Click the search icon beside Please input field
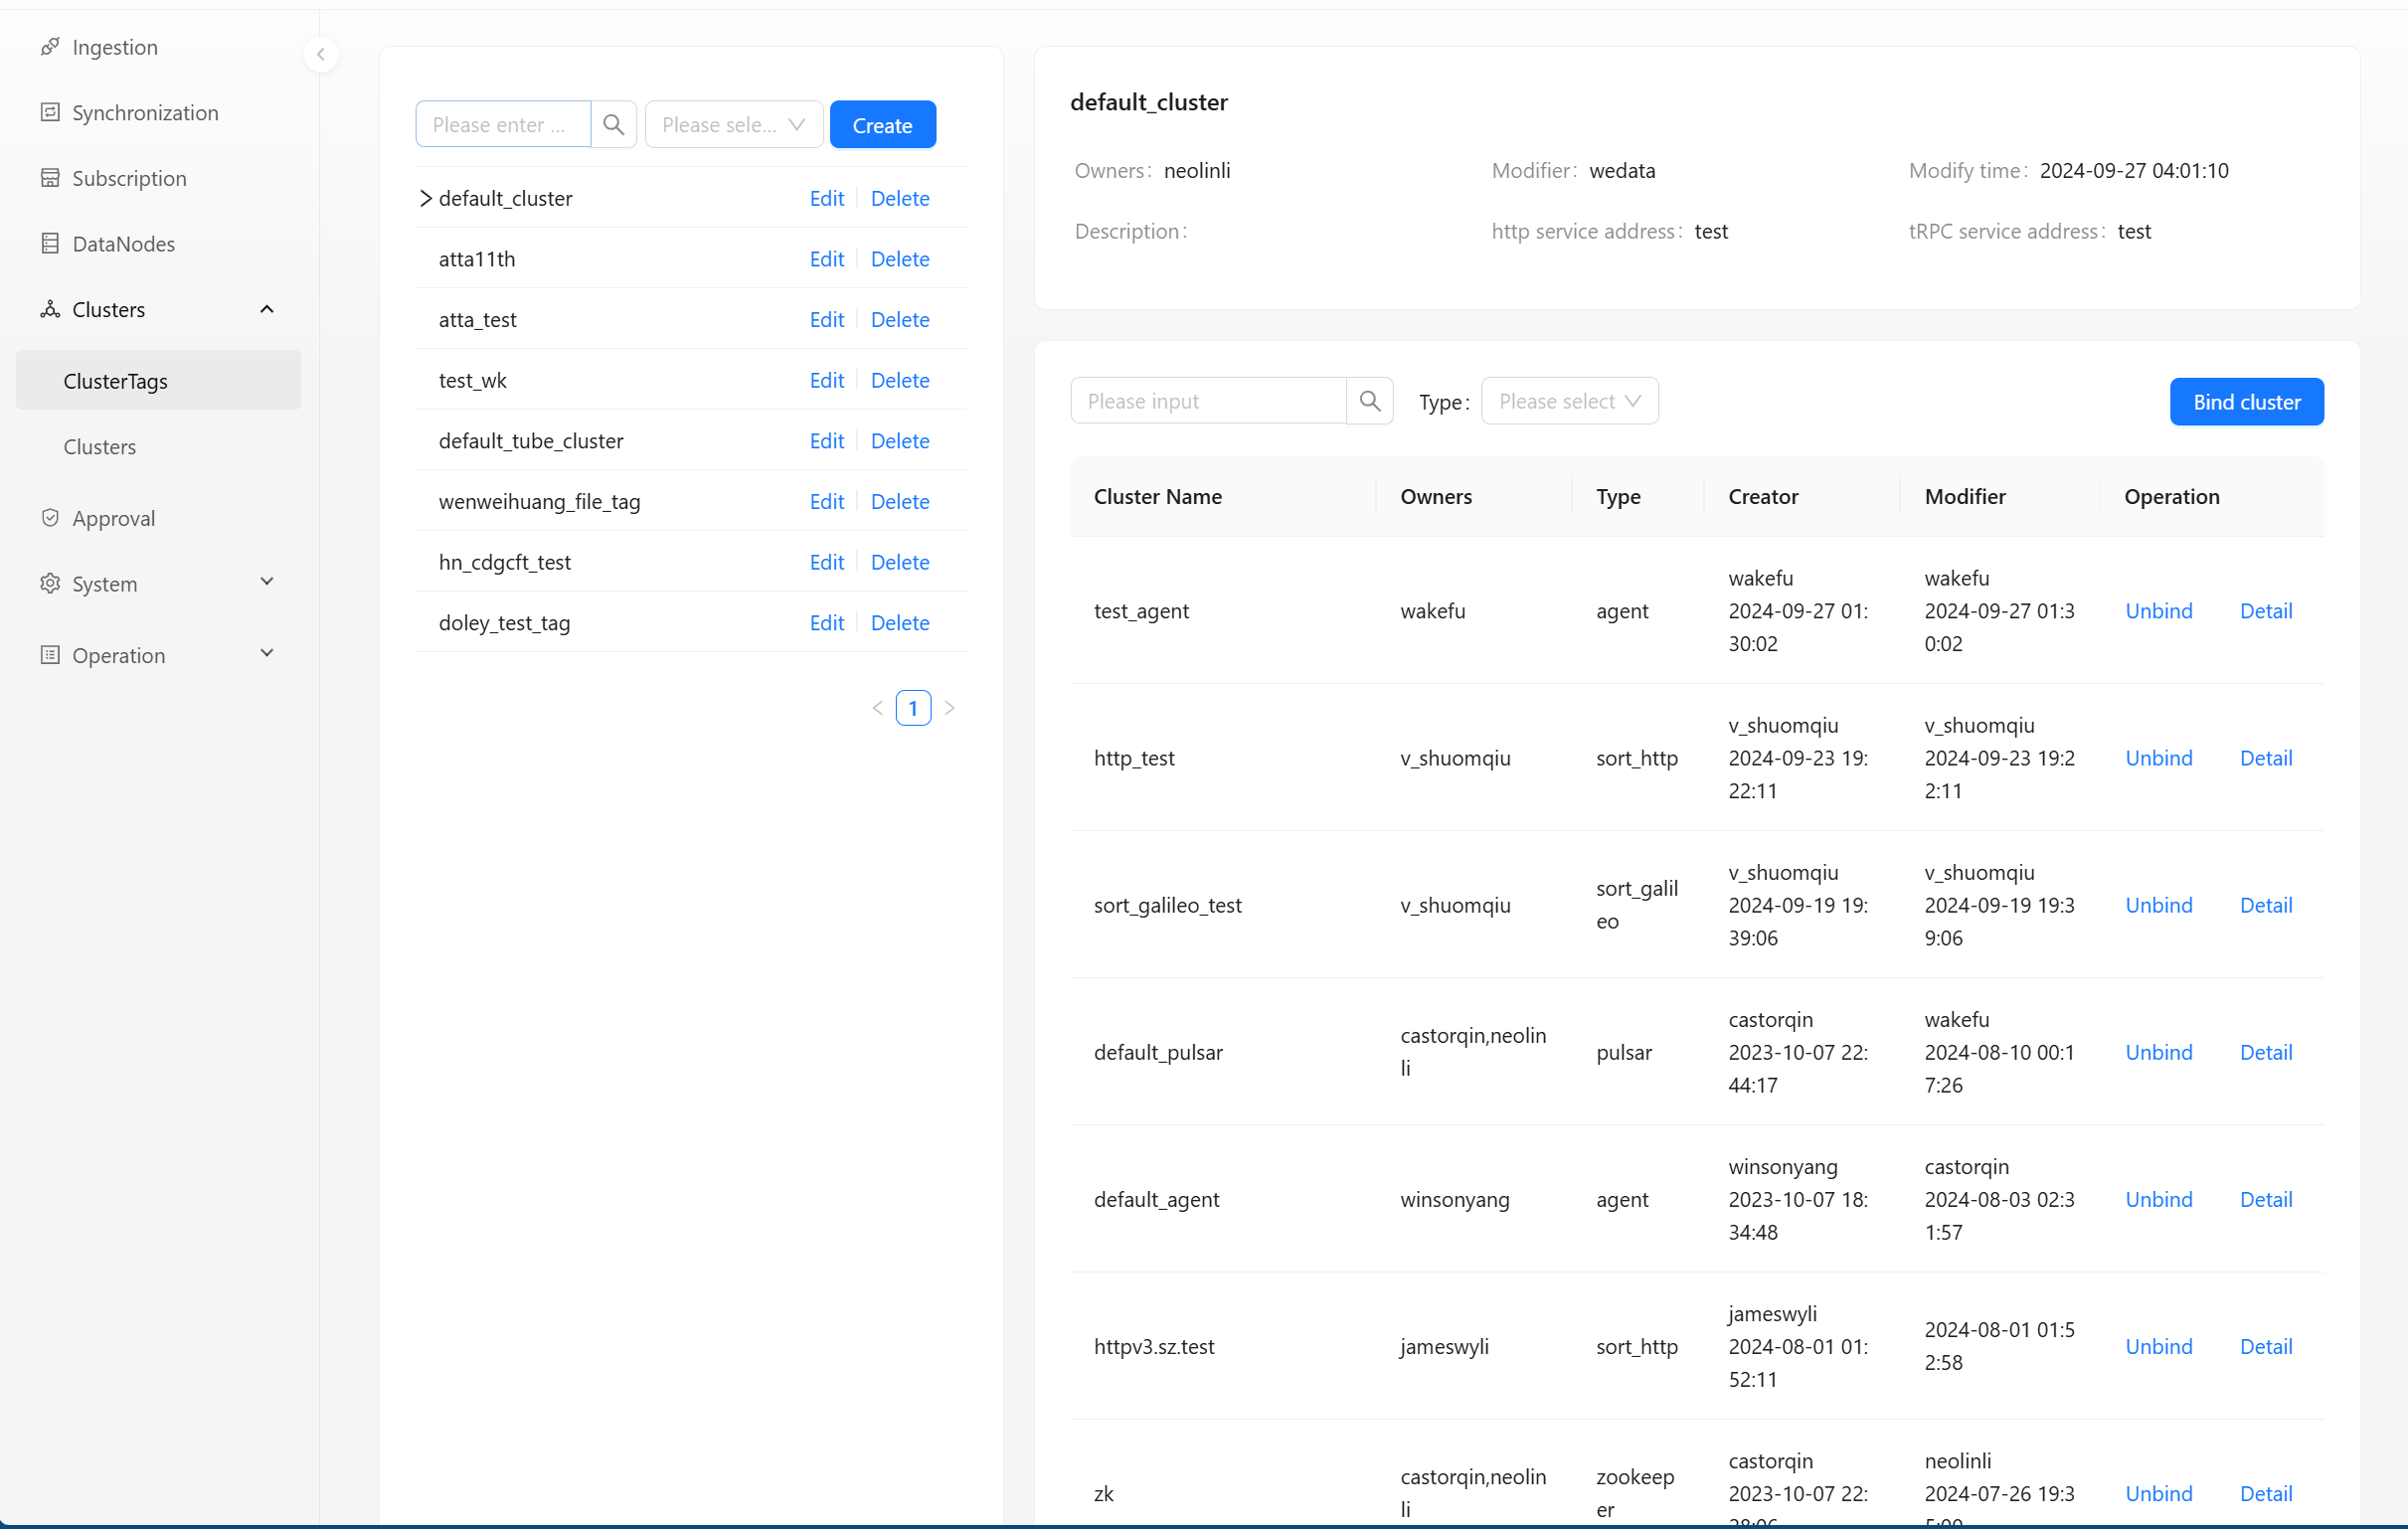The height and width of the screenshot is (1529, 2408). point(1369,401)
